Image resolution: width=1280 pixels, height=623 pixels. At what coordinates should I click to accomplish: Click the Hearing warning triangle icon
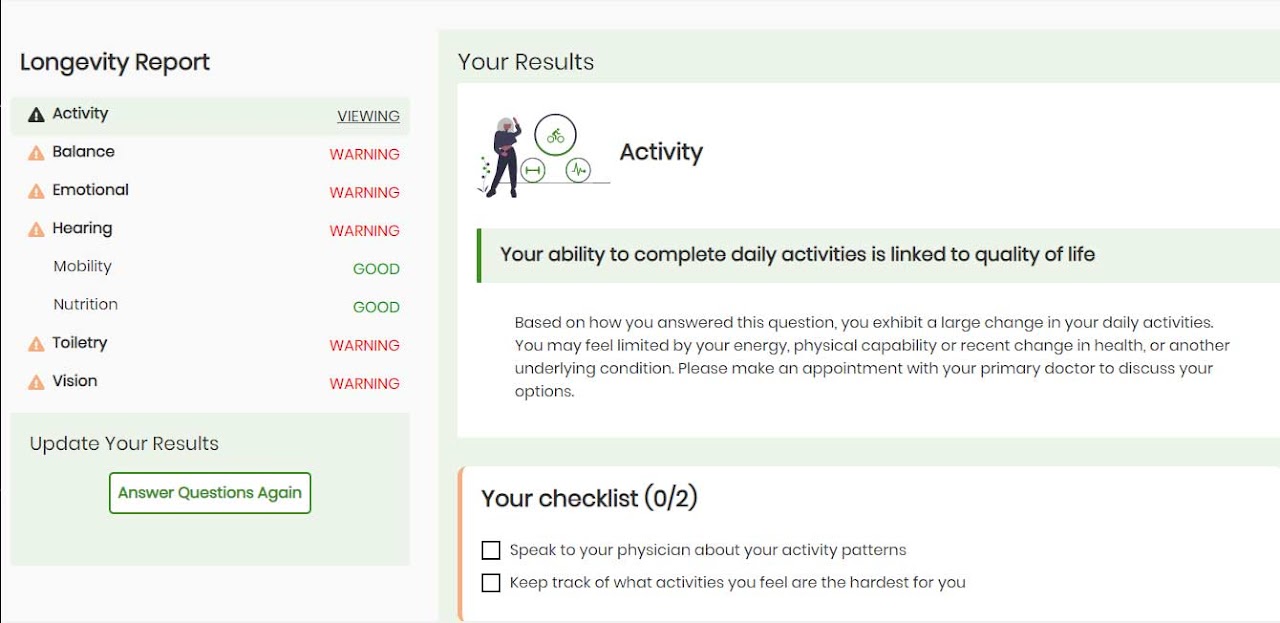37,229
